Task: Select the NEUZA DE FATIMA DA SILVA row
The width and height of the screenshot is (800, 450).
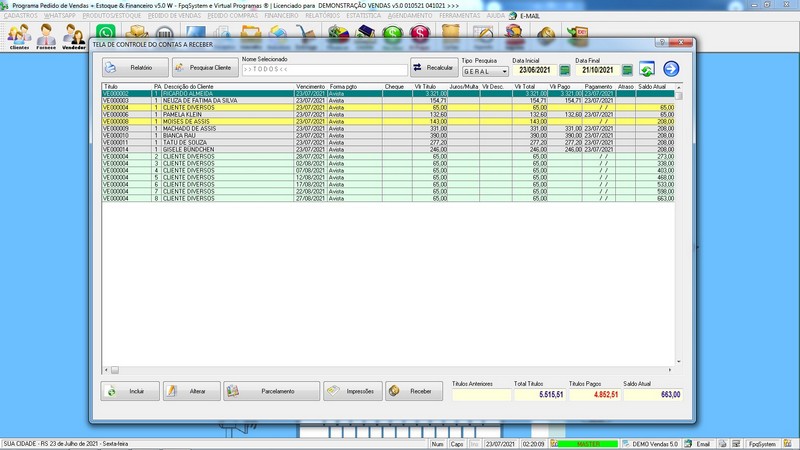Action: tap(388, 101)
